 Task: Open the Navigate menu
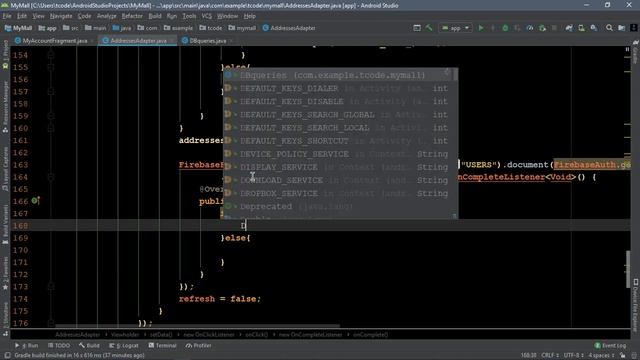[x=61, y=16]
